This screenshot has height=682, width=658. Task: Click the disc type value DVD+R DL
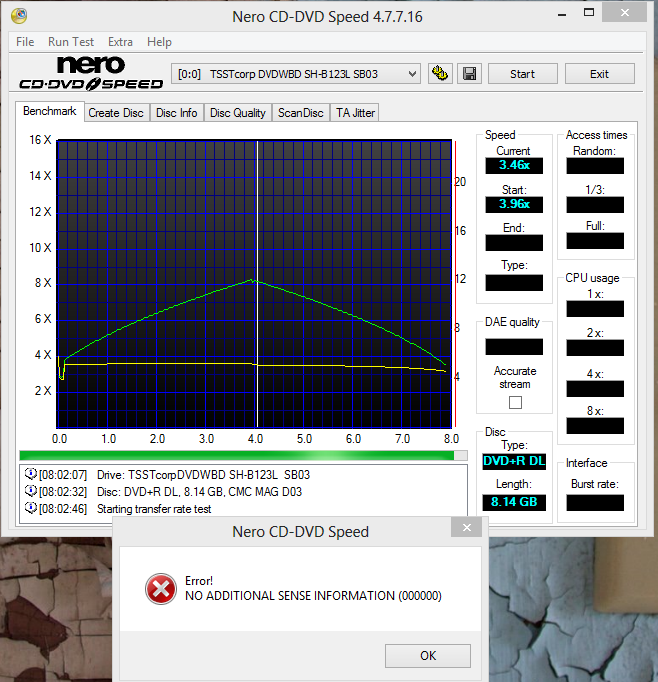[x=514, y=461]
